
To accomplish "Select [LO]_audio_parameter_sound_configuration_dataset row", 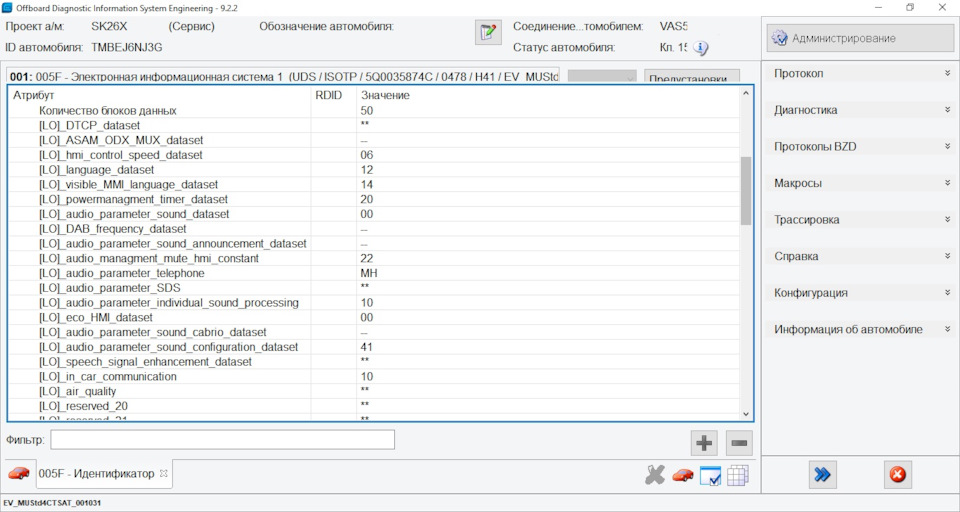I will [374, 347].
